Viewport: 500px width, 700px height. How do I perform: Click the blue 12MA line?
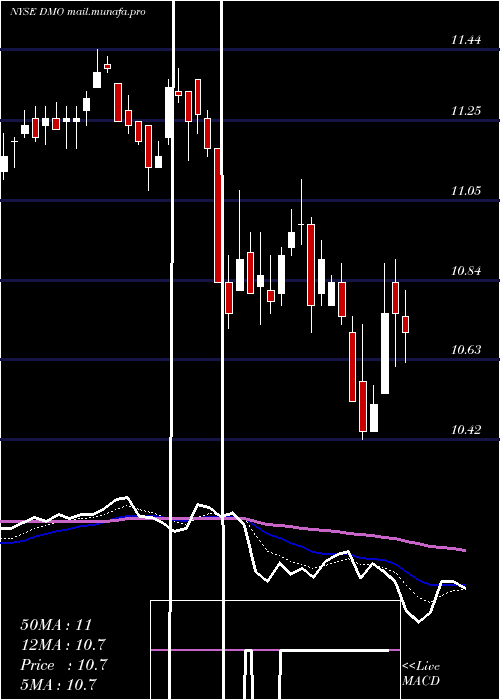click(x=312, y=551)
